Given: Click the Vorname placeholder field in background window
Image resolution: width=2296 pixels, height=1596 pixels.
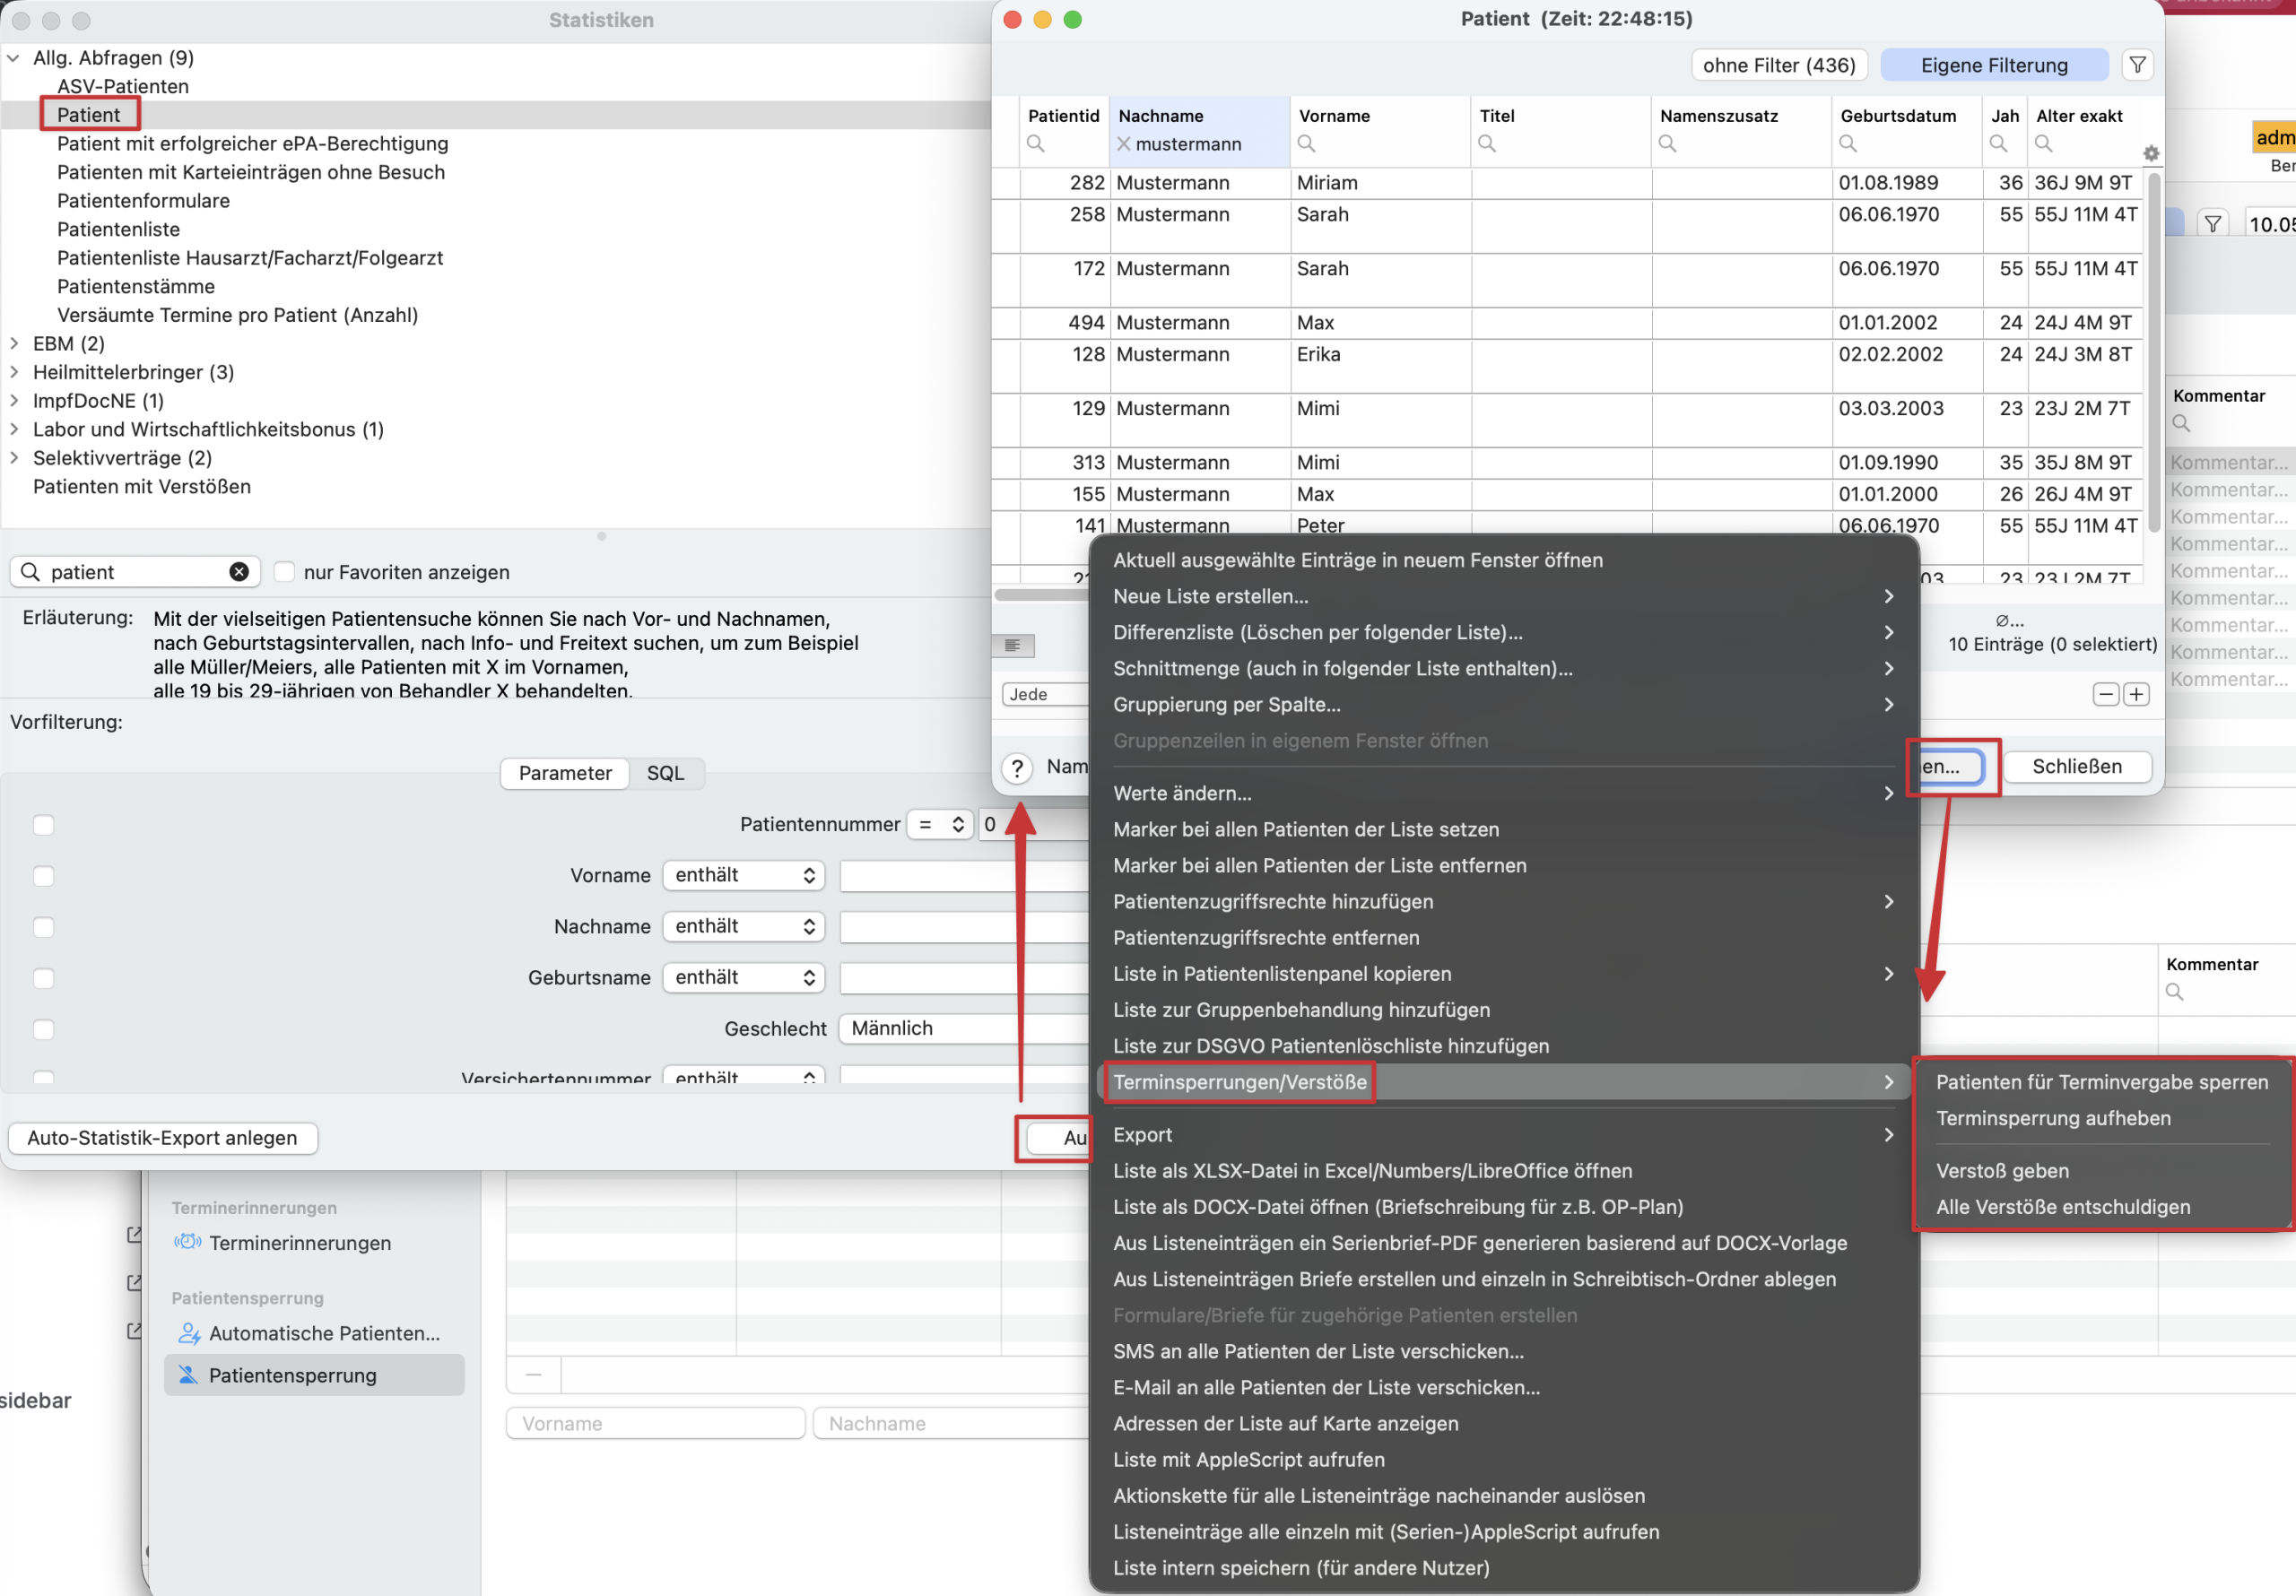Looking at the screenshot, I should click(656, 1423).
